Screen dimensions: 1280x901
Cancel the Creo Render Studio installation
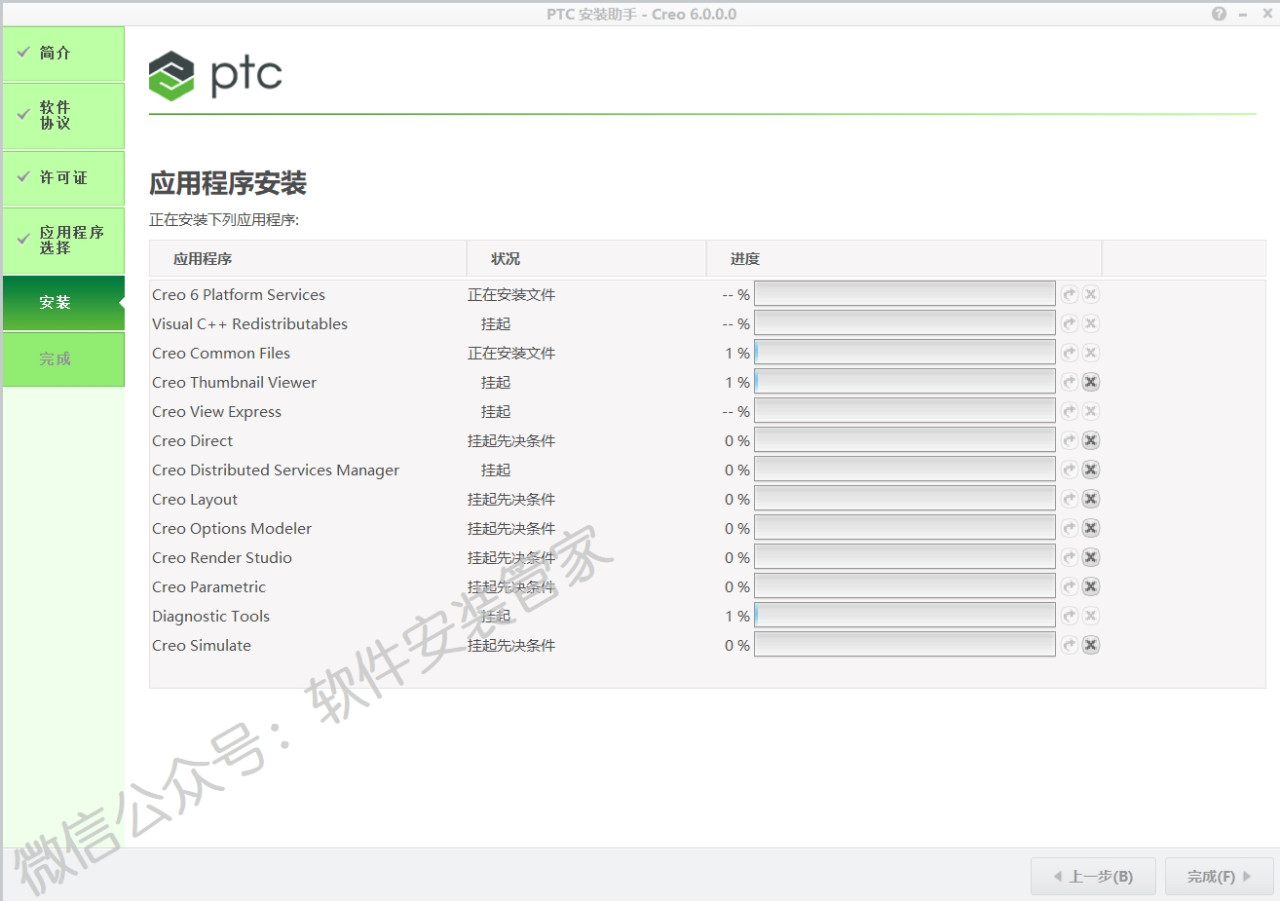pos(1091,557)
